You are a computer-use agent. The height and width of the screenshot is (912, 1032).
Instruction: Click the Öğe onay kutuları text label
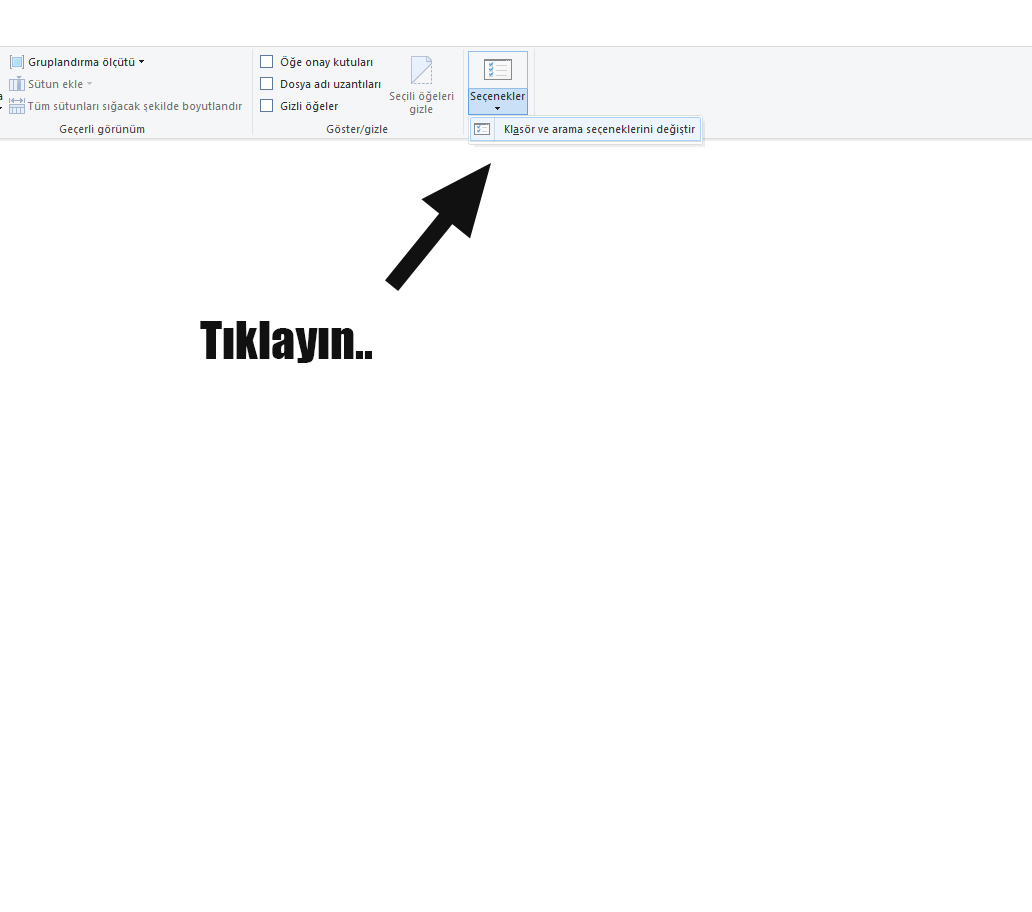[326, 62]
